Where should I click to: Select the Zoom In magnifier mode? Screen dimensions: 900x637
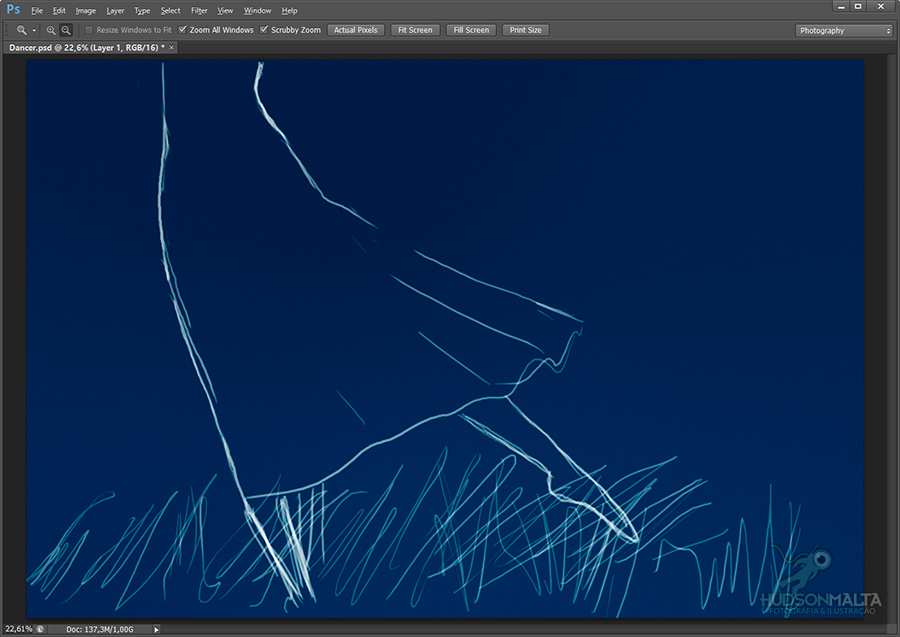[x=51, y=30]
